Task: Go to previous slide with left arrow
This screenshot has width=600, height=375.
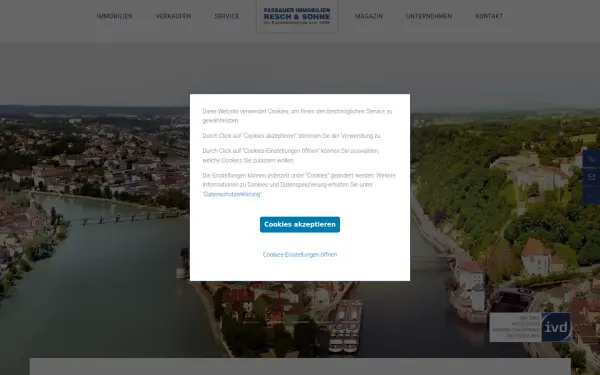Action: (x=31, y=194)
